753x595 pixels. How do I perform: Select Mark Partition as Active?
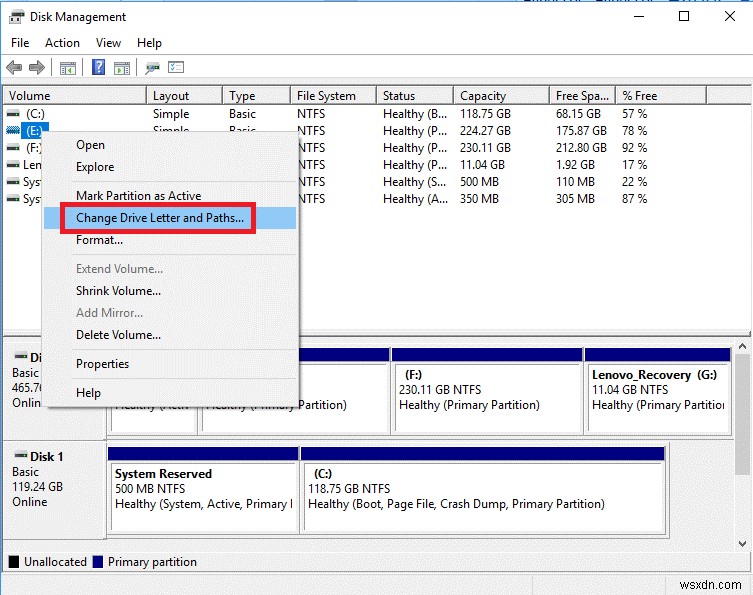click(x=170, y=195)
